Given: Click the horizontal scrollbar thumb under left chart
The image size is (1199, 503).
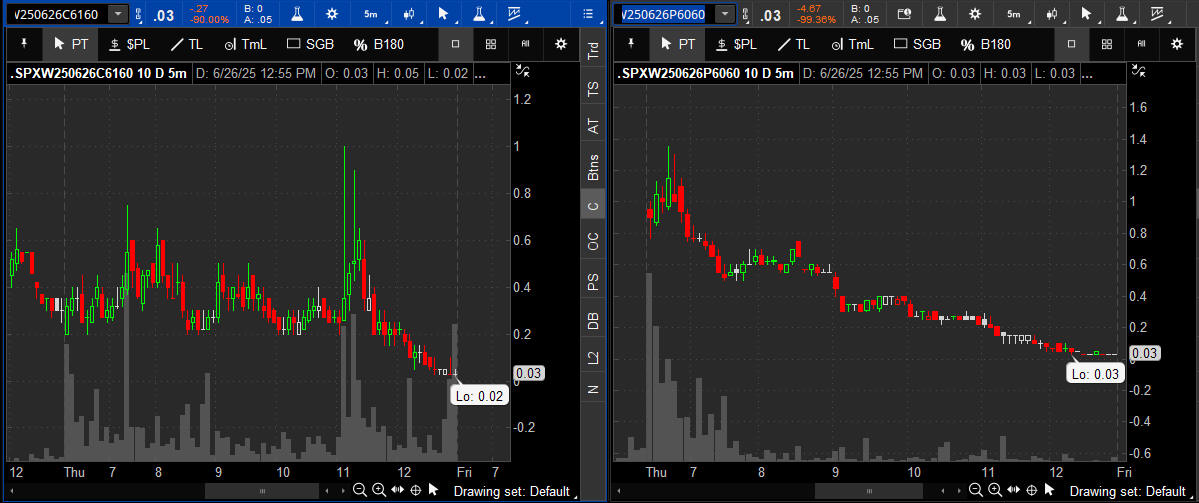Looking at the screenshot, I should (x=262, y=491).
